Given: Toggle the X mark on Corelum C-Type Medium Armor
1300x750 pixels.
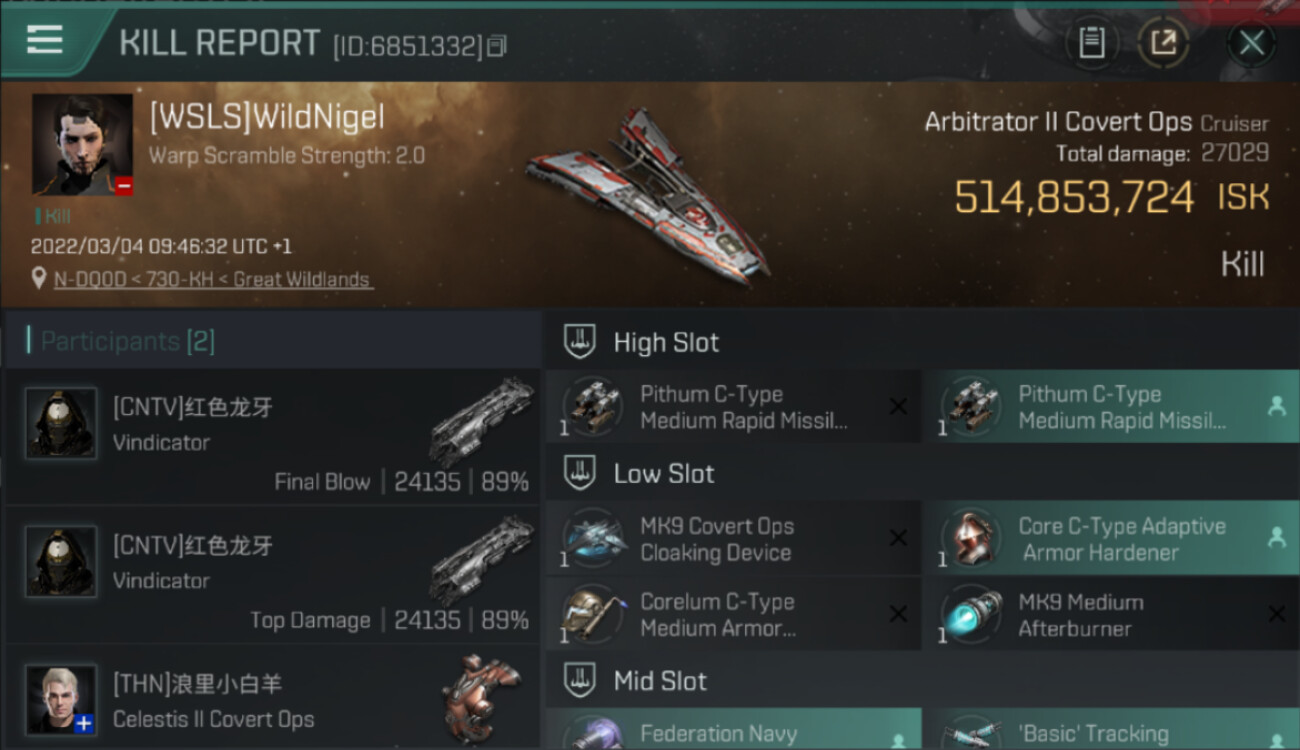Looking at the screenshot, I should [x=898, y=615].
